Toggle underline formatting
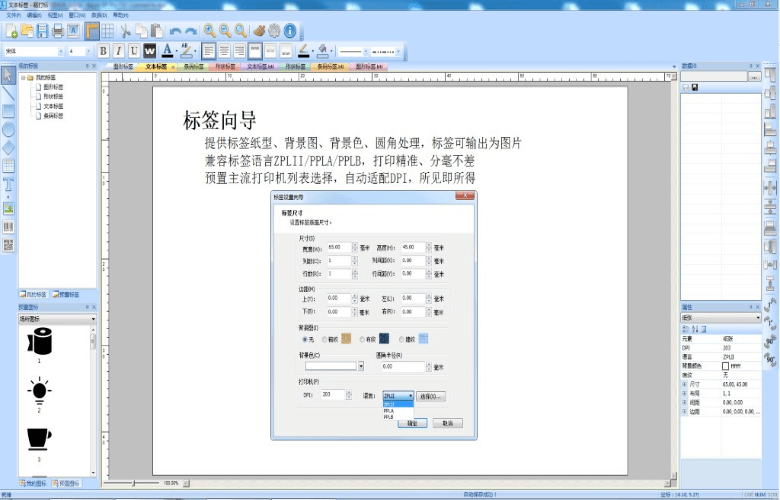The width and height of the screenshot is (780, 500). (x=134, y=51)
